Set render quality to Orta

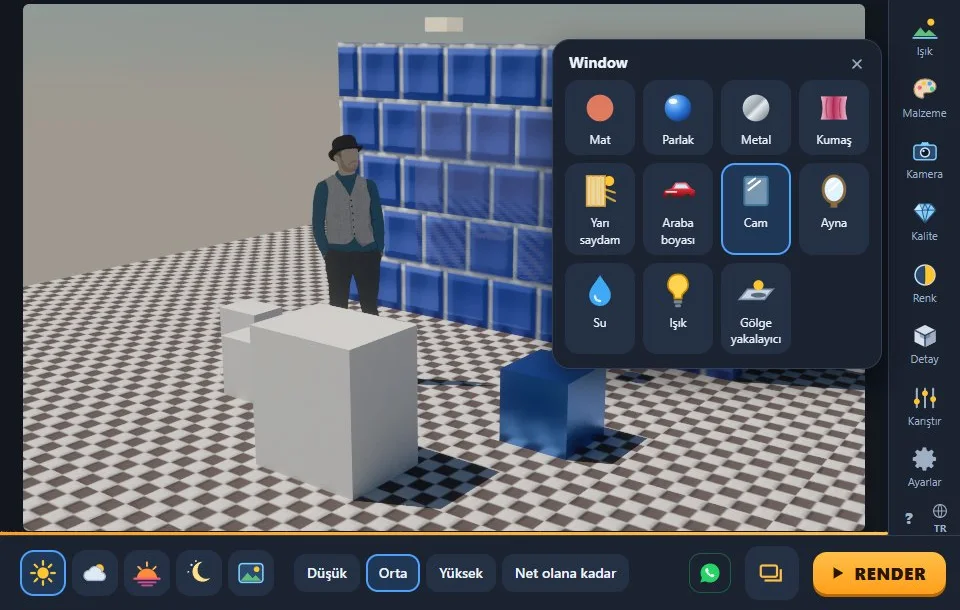[x=392, y=573]
